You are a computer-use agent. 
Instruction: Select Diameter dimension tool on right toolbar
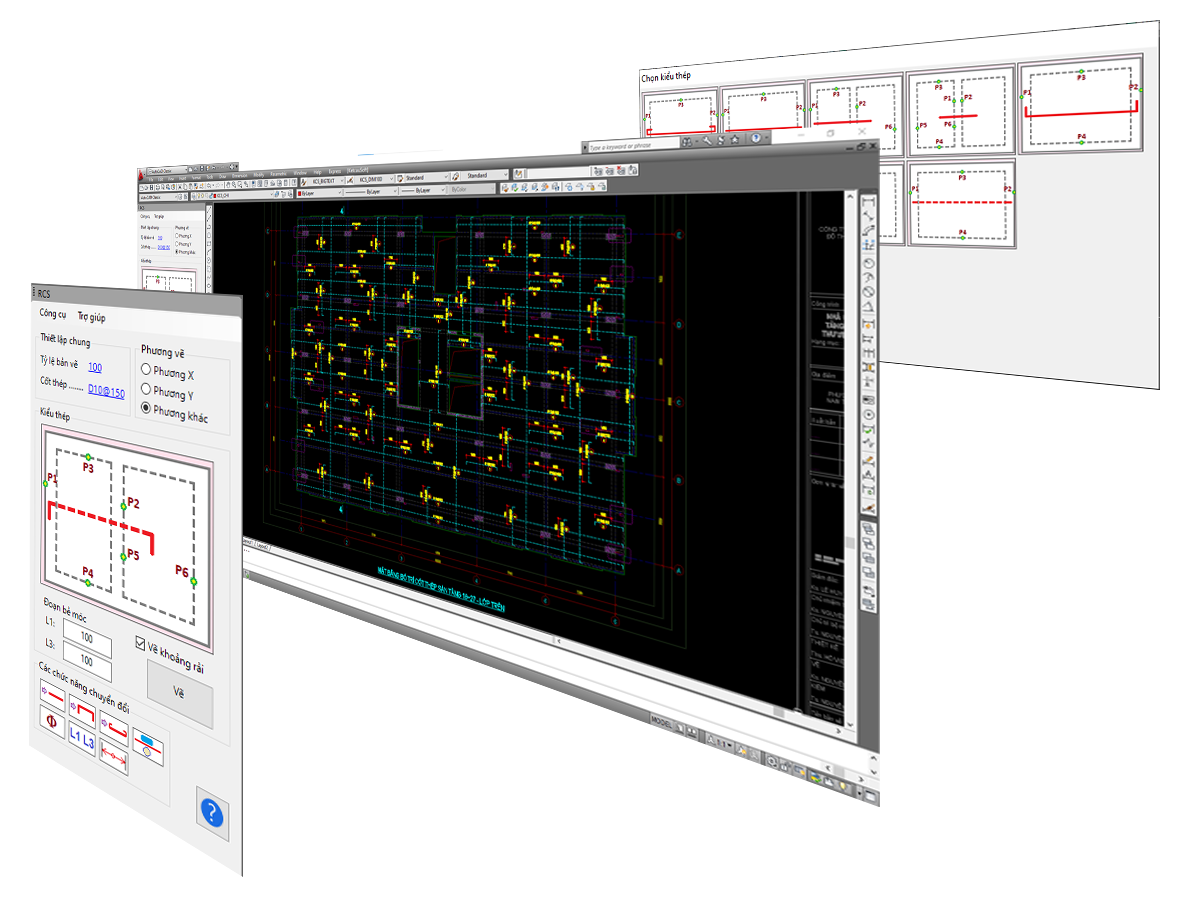(x=868, y=292)
